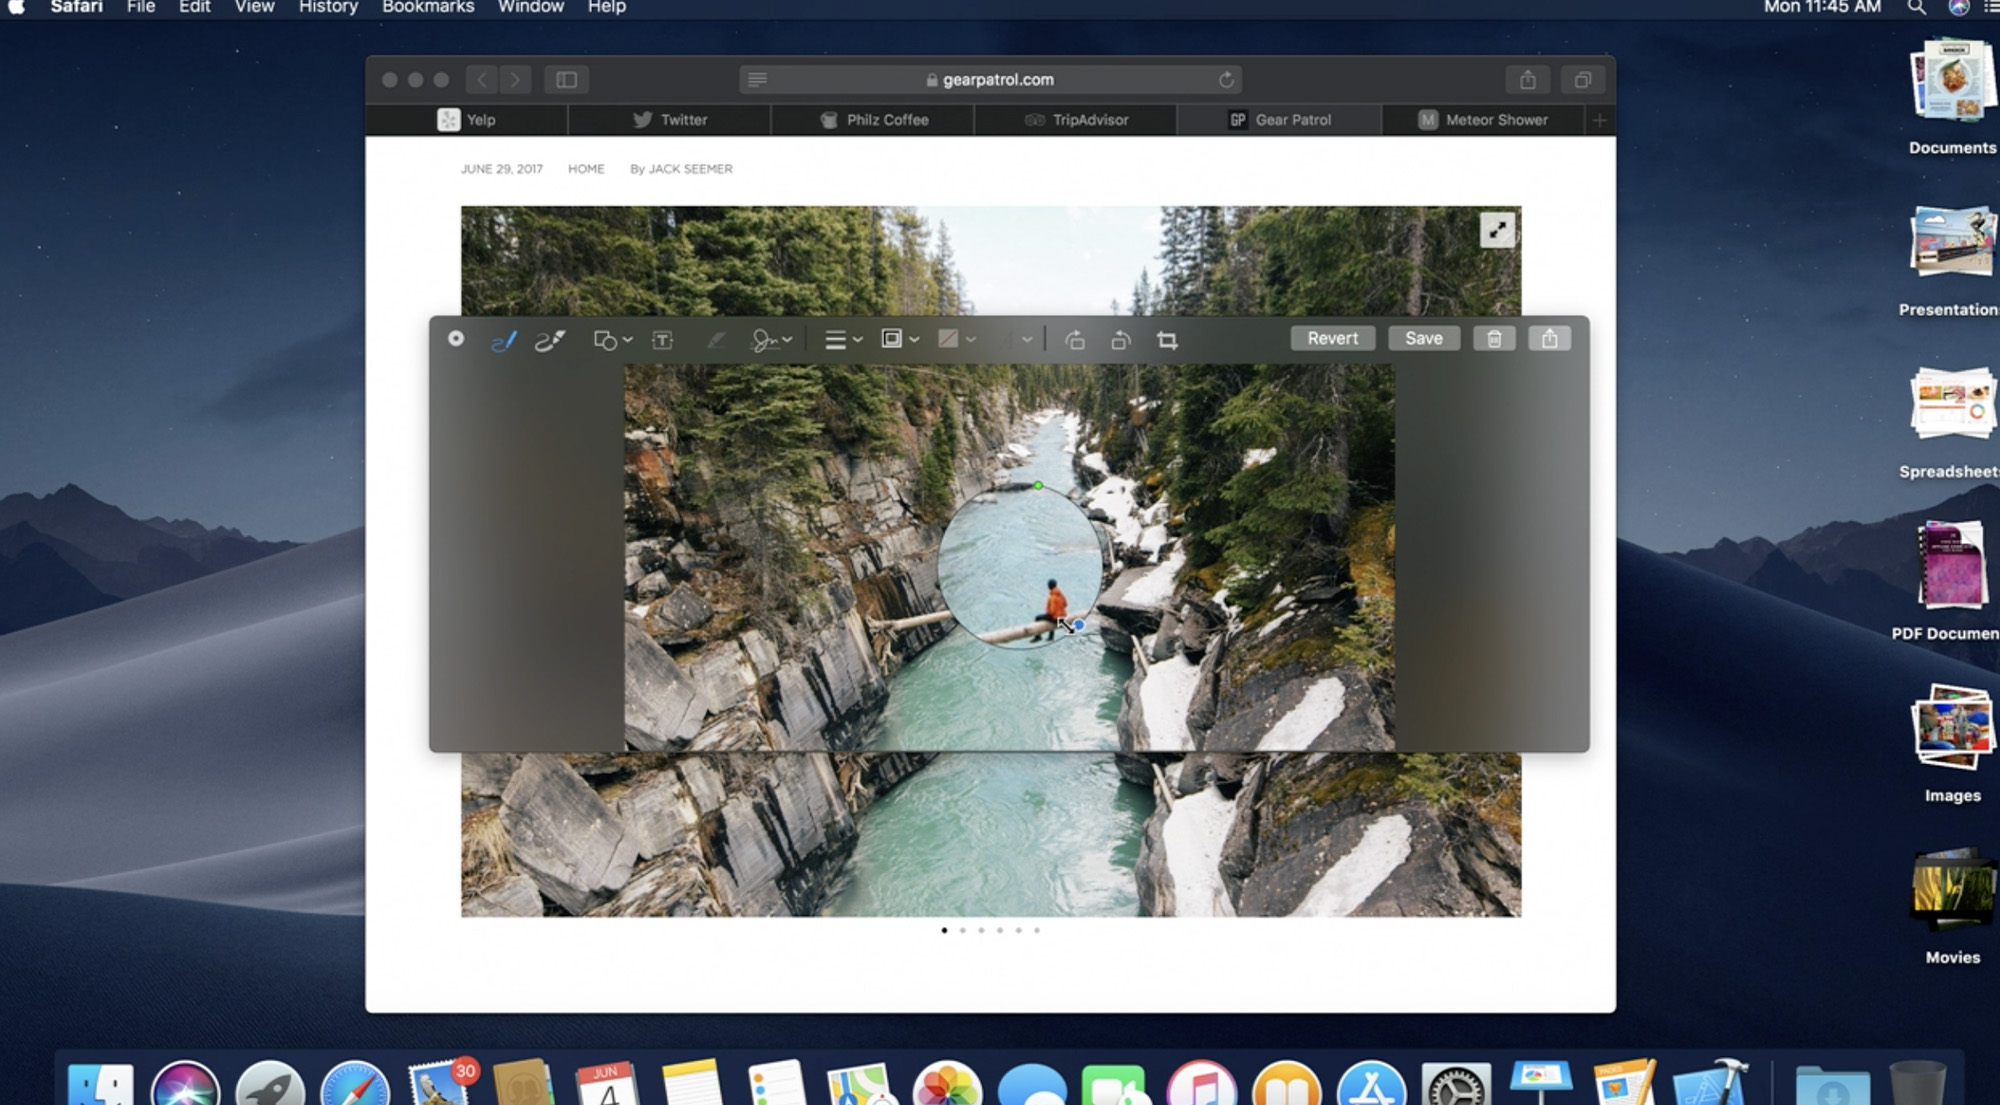Open the Images stack on desktop
The image size is (2000, 1105).
click(1952, 745)
